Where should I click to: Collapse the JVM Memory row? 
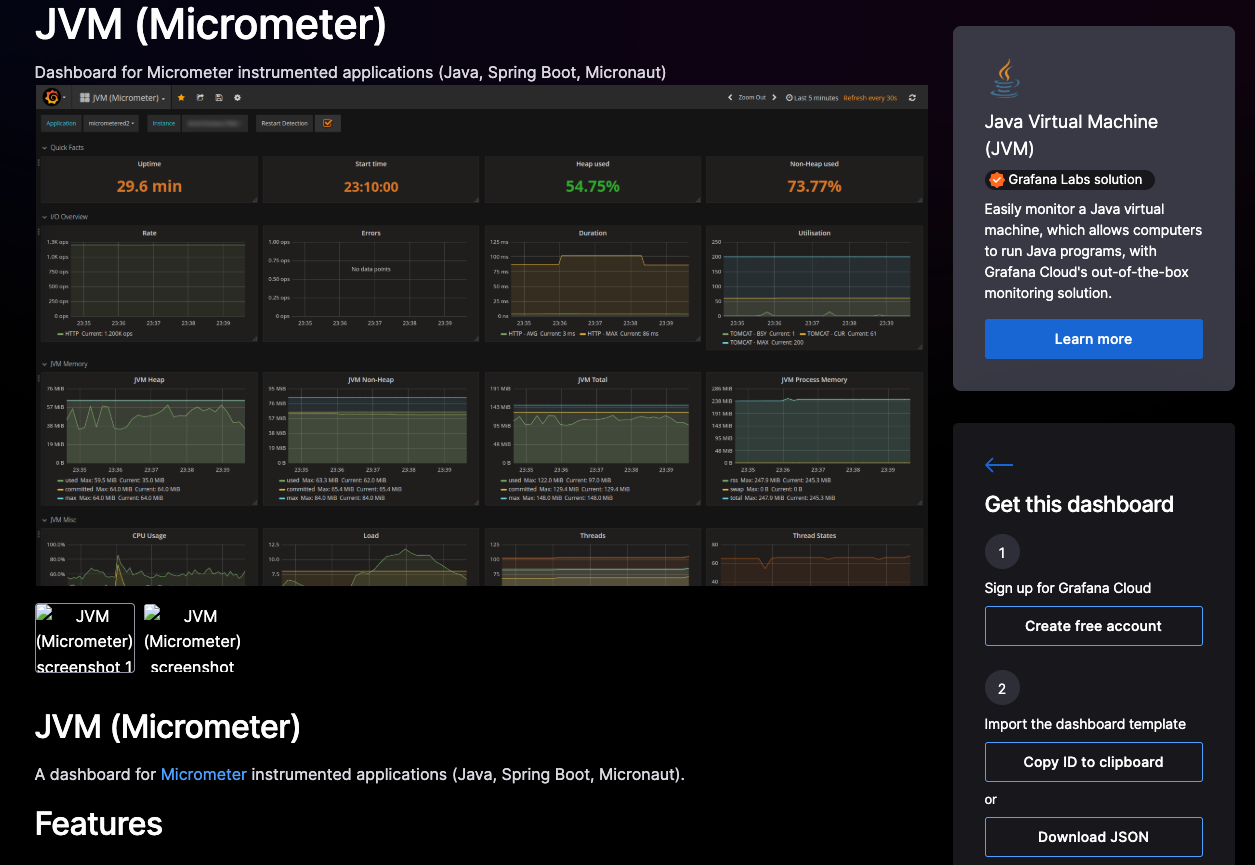click(x=64, y=364)
